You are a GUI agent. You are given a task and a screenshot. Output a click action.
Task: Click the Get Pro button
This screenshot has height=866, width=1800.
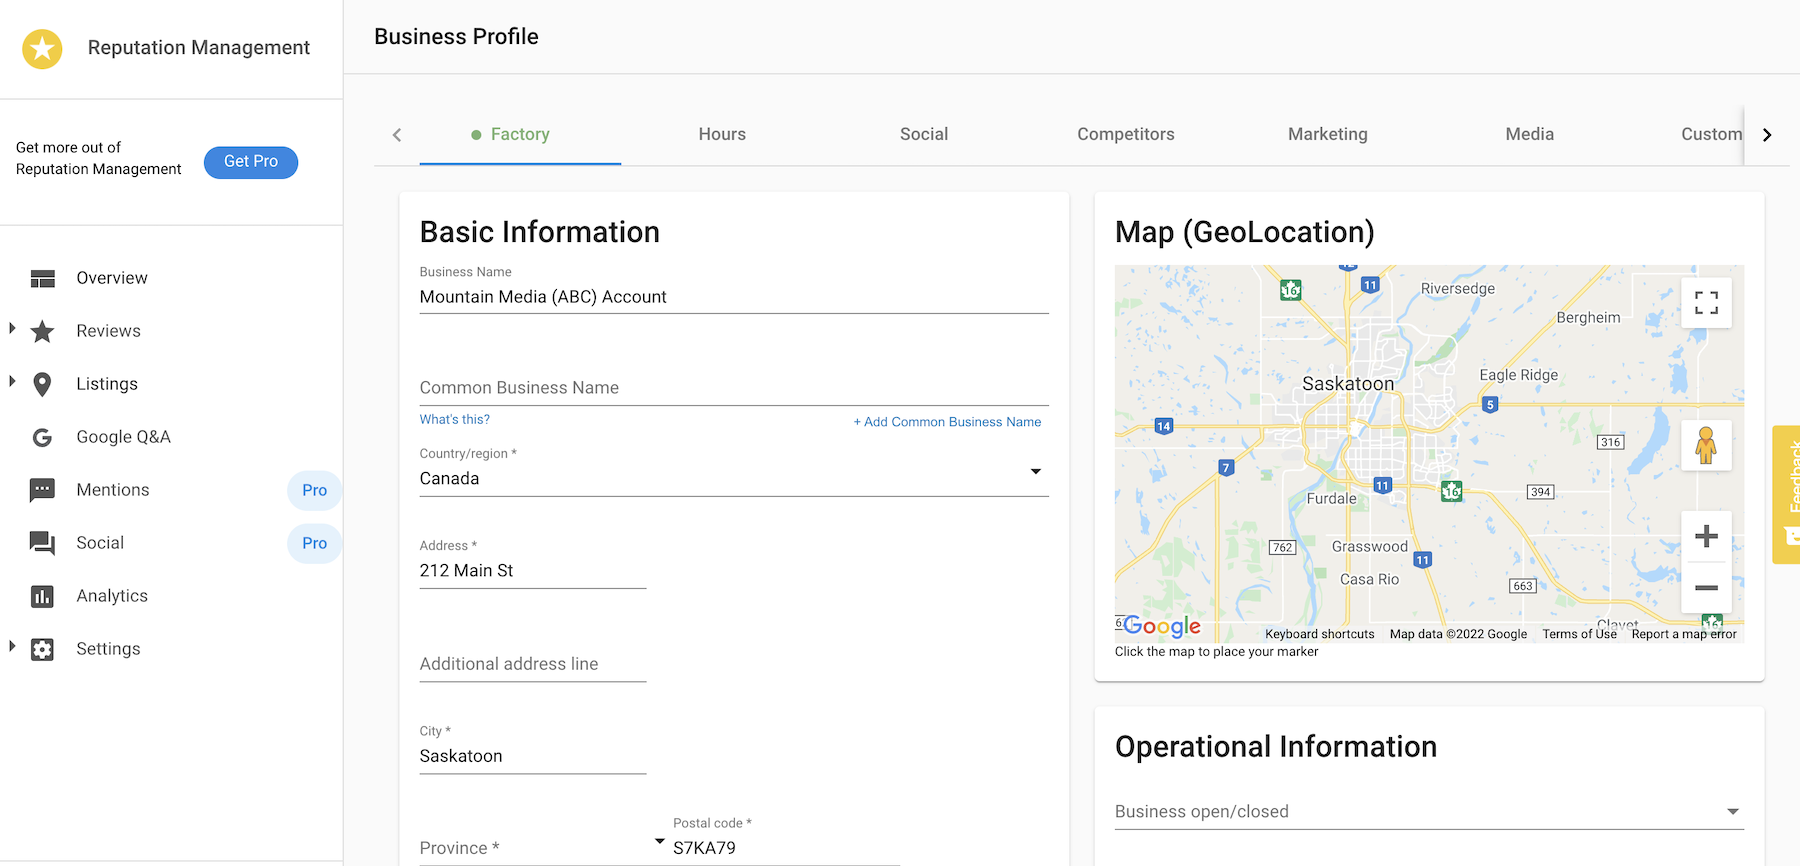coord(251,162)
